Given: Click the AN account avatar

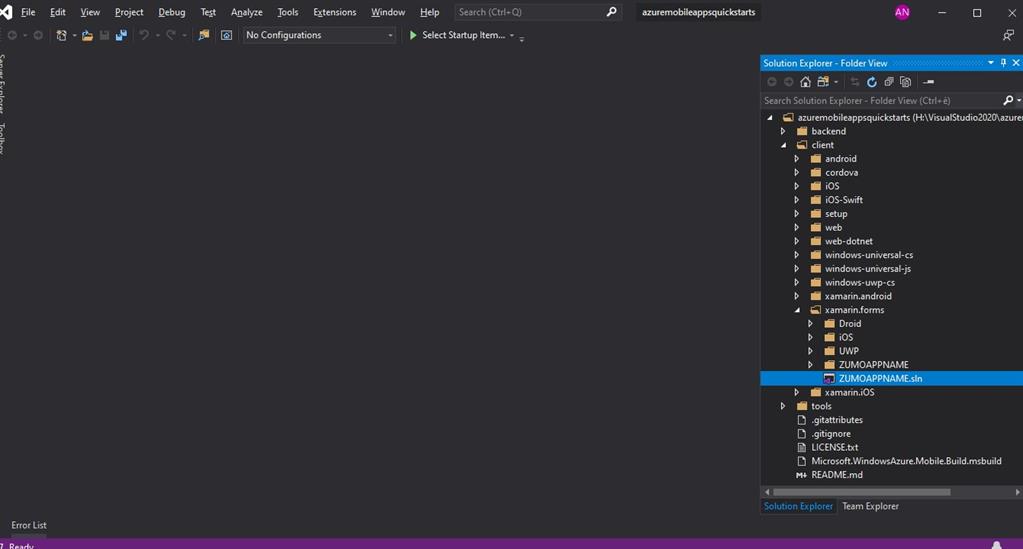Looking at the screenshot, I should 902,12.
